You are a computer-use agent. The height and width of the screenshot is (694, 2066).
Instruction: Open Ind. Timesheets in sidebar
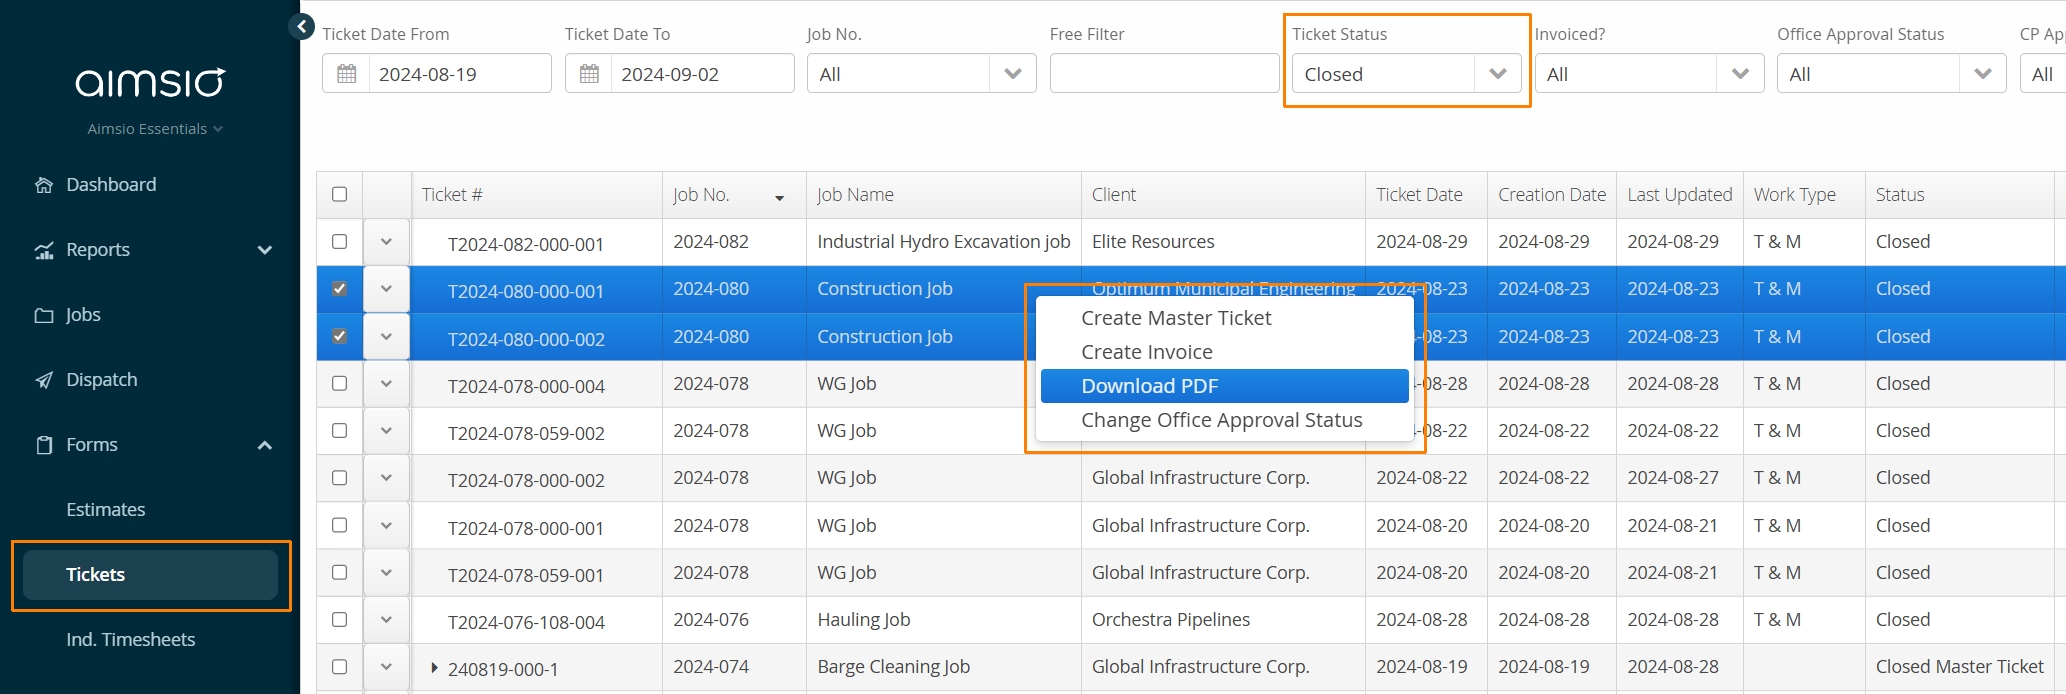tap(131, 640)
